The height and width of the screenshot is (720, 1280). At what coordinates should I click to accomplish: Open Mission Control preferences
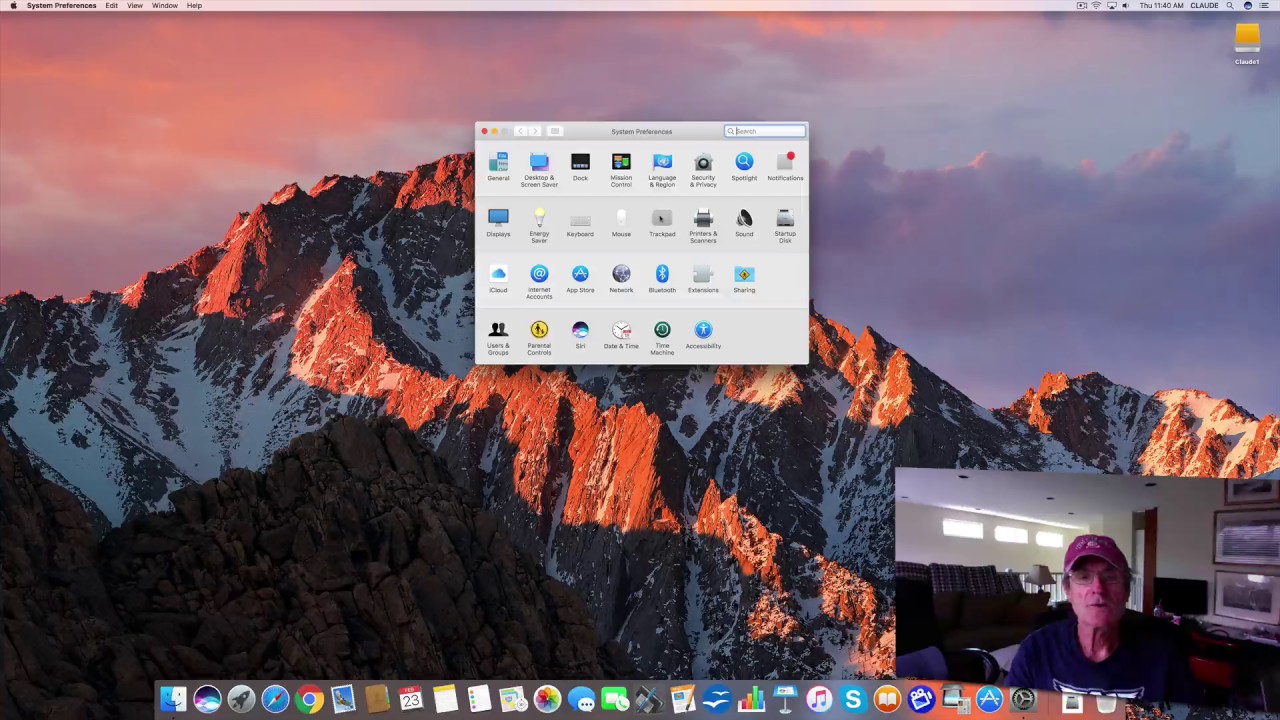pyautogui.click(x=621, y=170)
